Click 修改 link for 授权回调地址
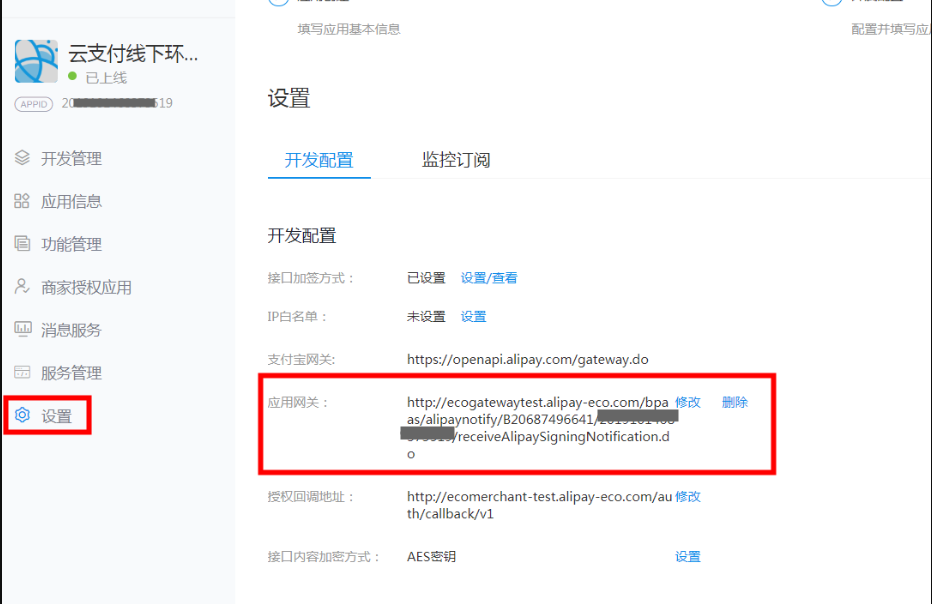 click(688, 496)
